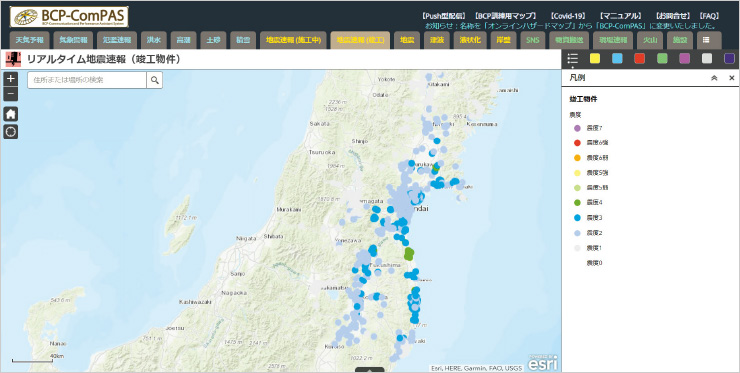Select the yellow square widget
The image size is (740, 373).
pyautogui.click(x=595, y=59)
